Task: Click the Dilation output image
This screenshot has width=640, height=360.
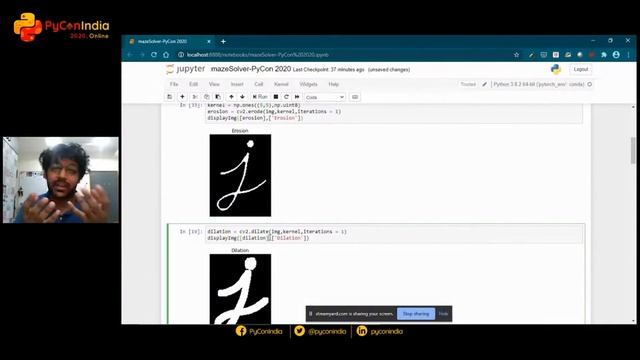Action: 240,289
